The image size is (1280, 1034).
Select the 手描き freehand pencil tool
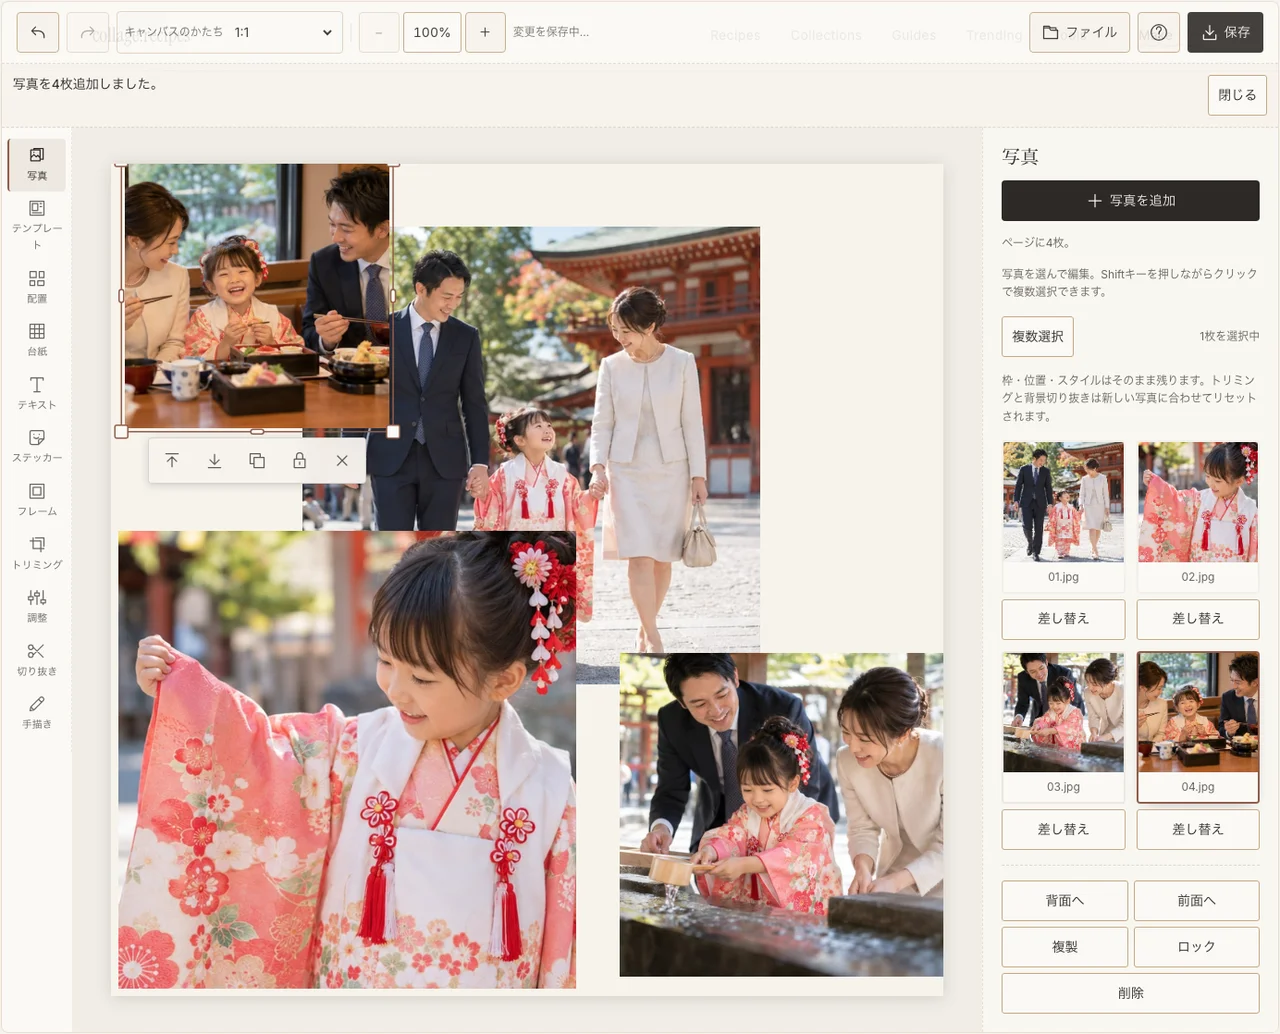(37, 711)
